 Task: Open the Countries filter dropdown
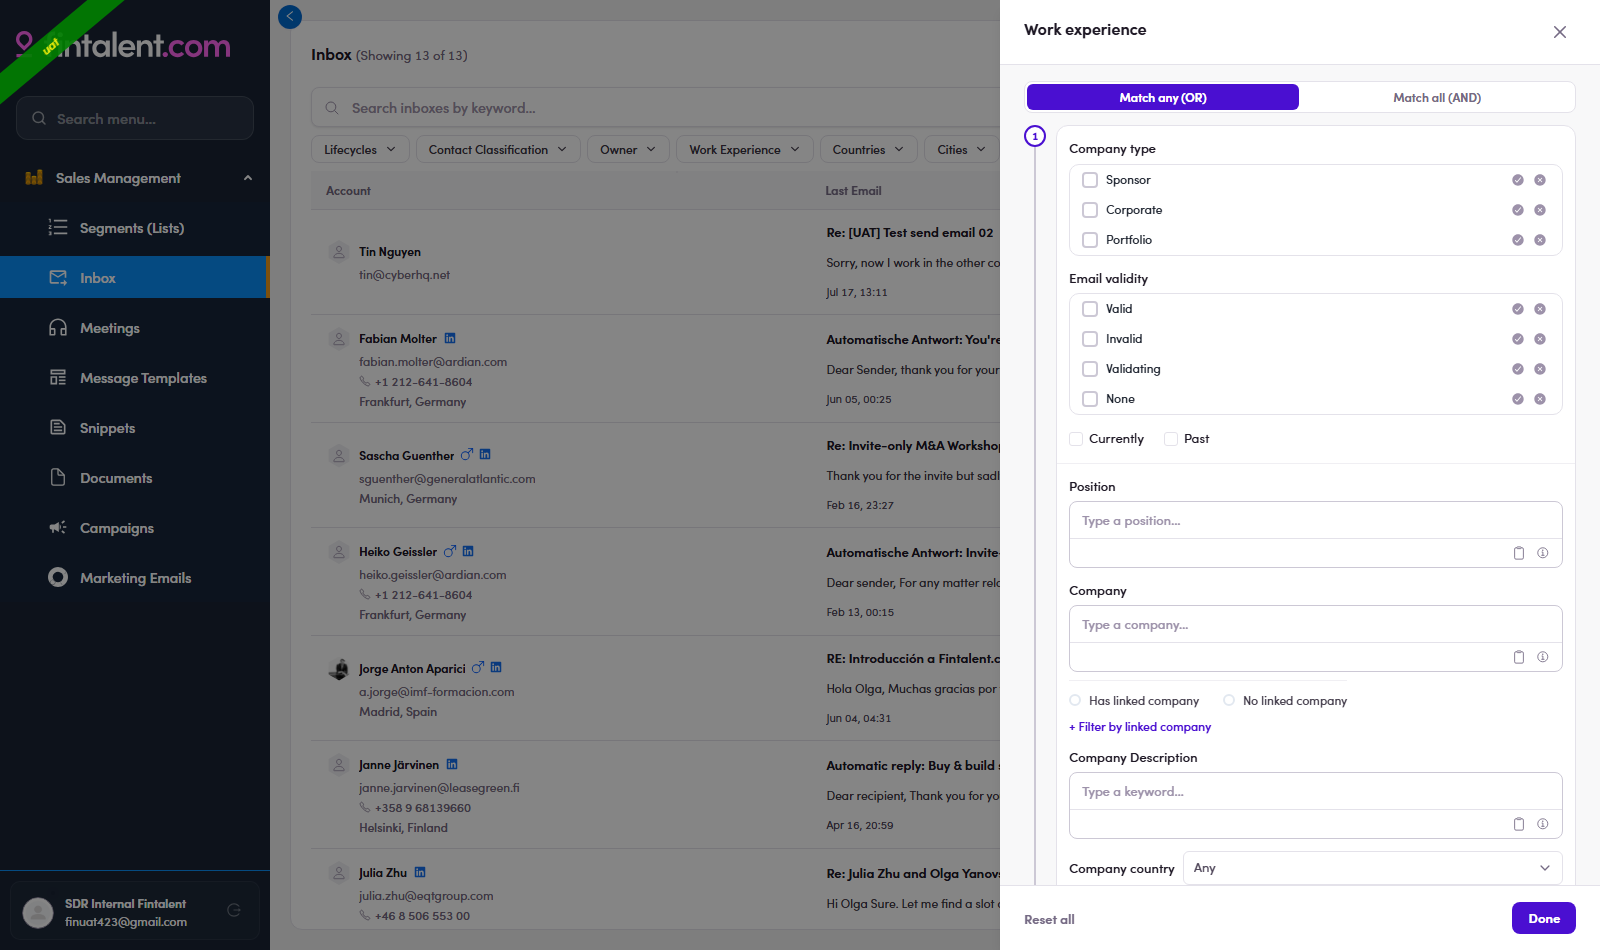coord(868,150)
